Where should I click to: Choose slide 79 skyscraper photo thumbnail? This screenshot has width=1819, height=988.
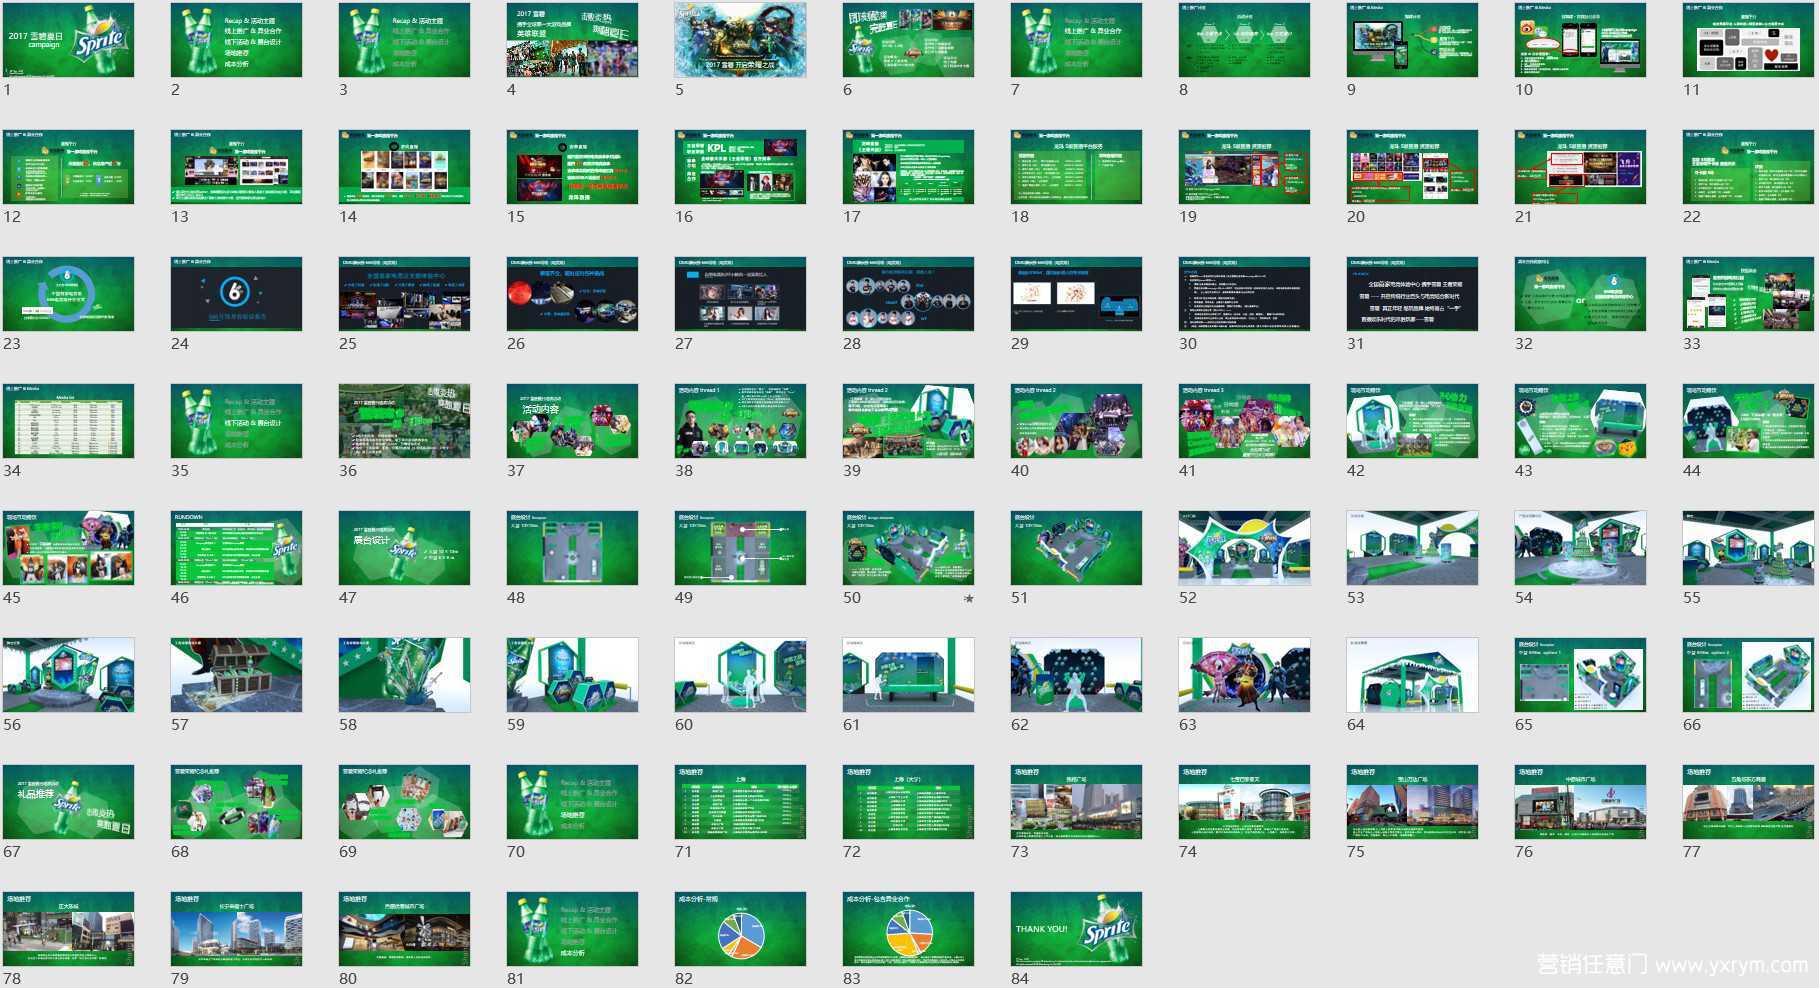236,929
